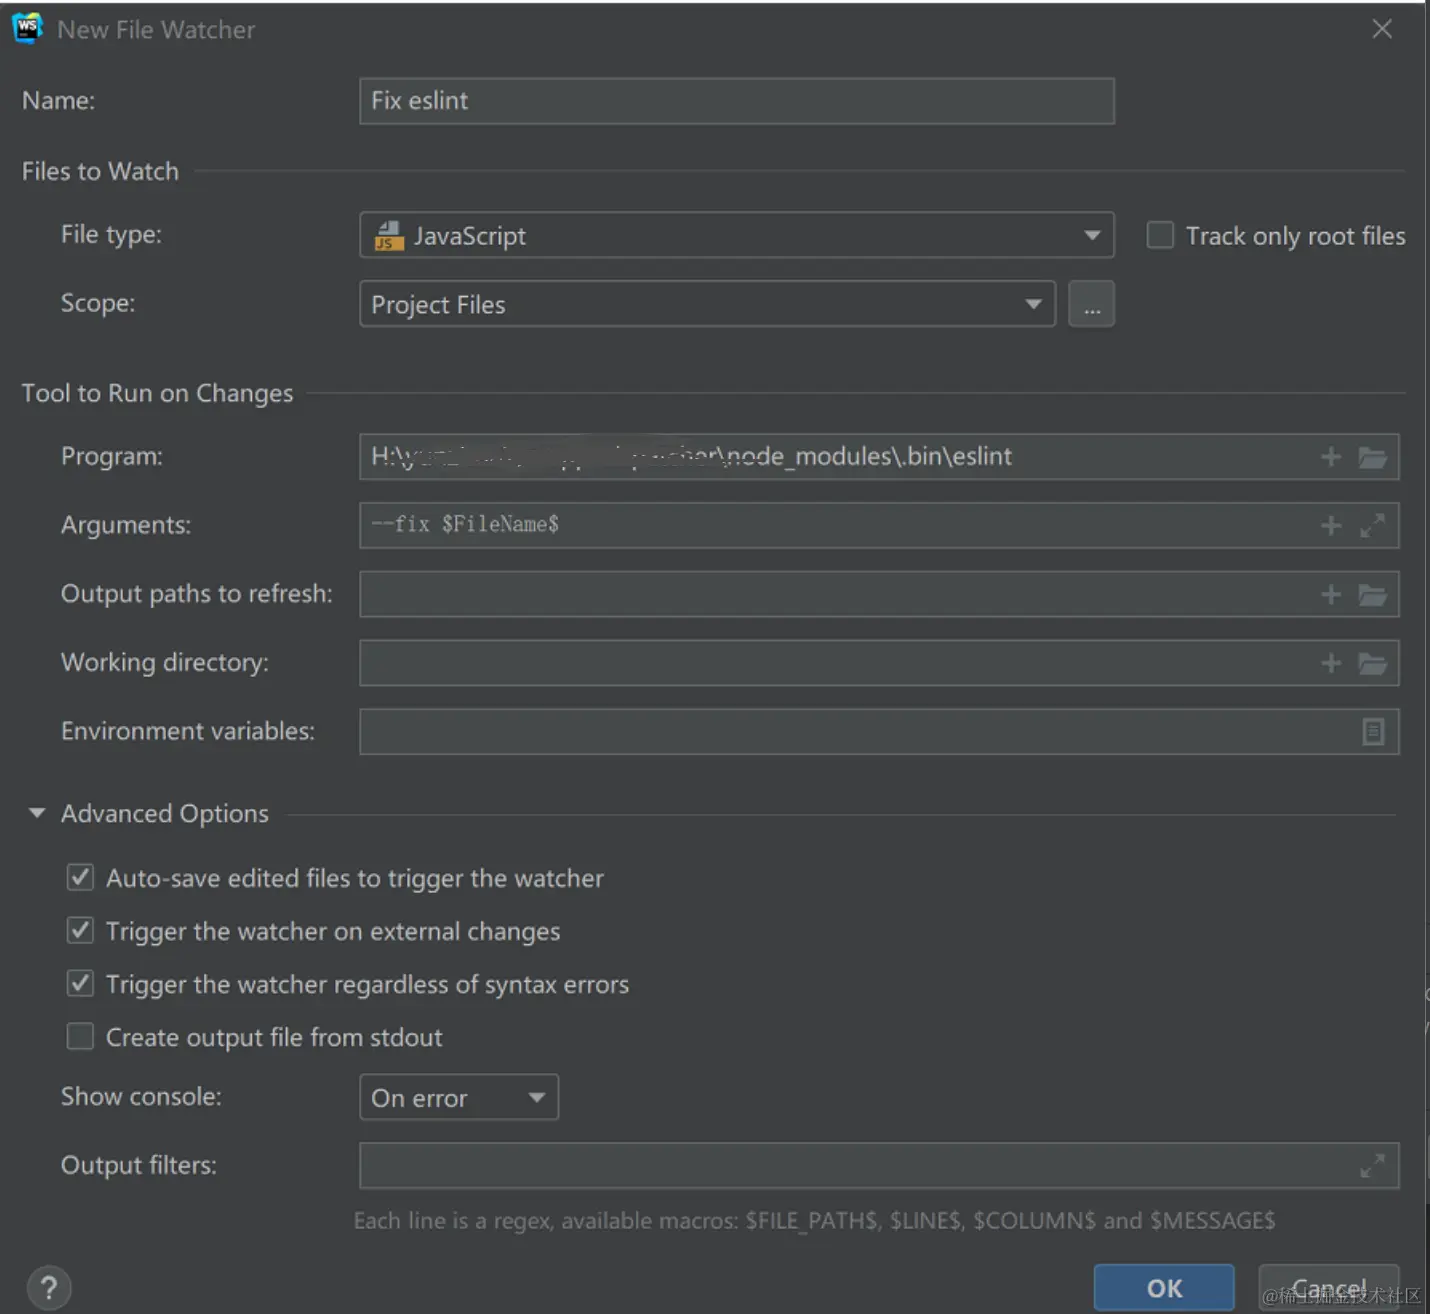Viewport: 1430px width, 1314px height.
Task: Uncheck Auto-save edited files to trigger watcher
Action: tap(80, 878)
